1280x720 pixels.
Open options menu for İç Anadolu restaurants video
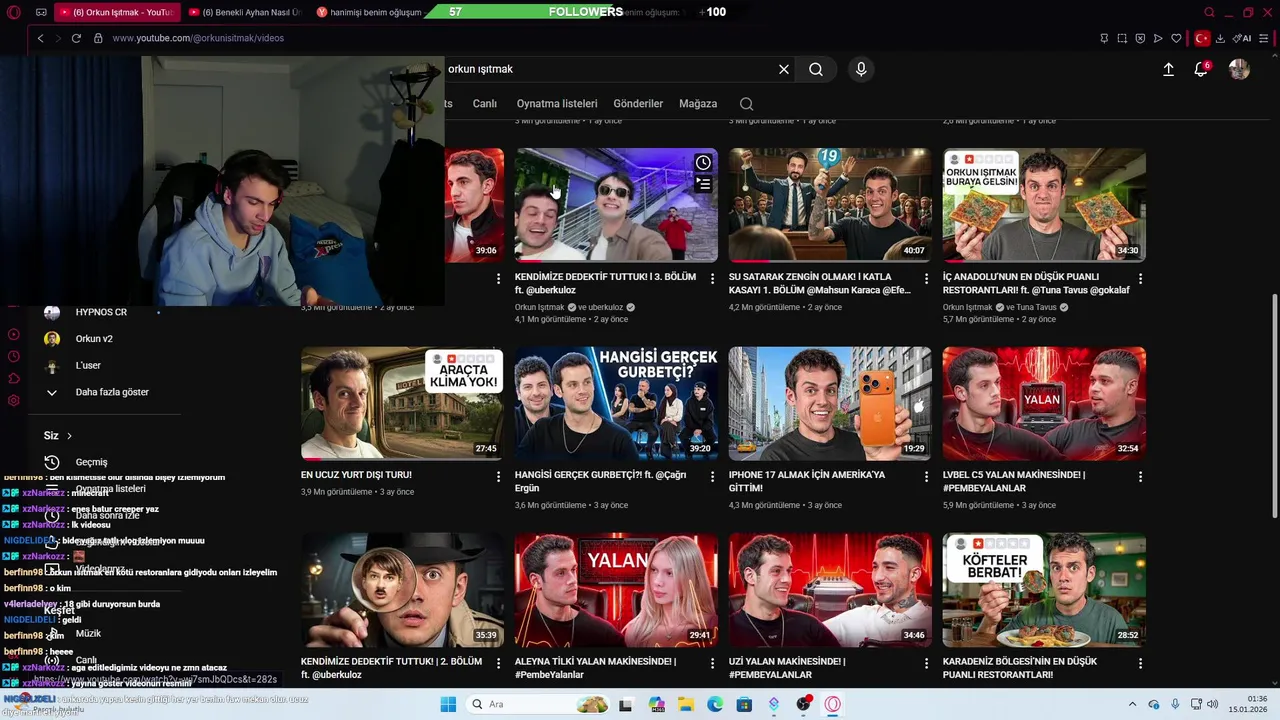[1140, 279]
